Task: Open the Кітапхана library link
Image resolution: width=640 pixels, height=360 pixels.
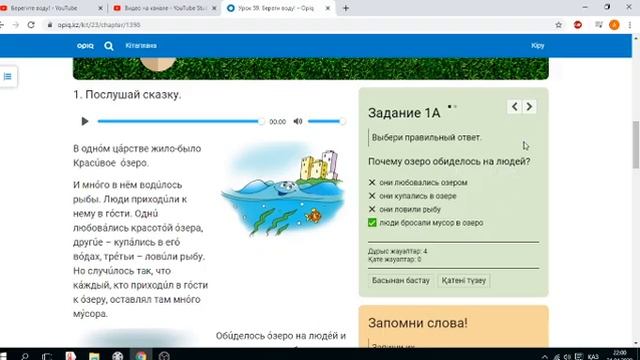Action: point(141,46)
